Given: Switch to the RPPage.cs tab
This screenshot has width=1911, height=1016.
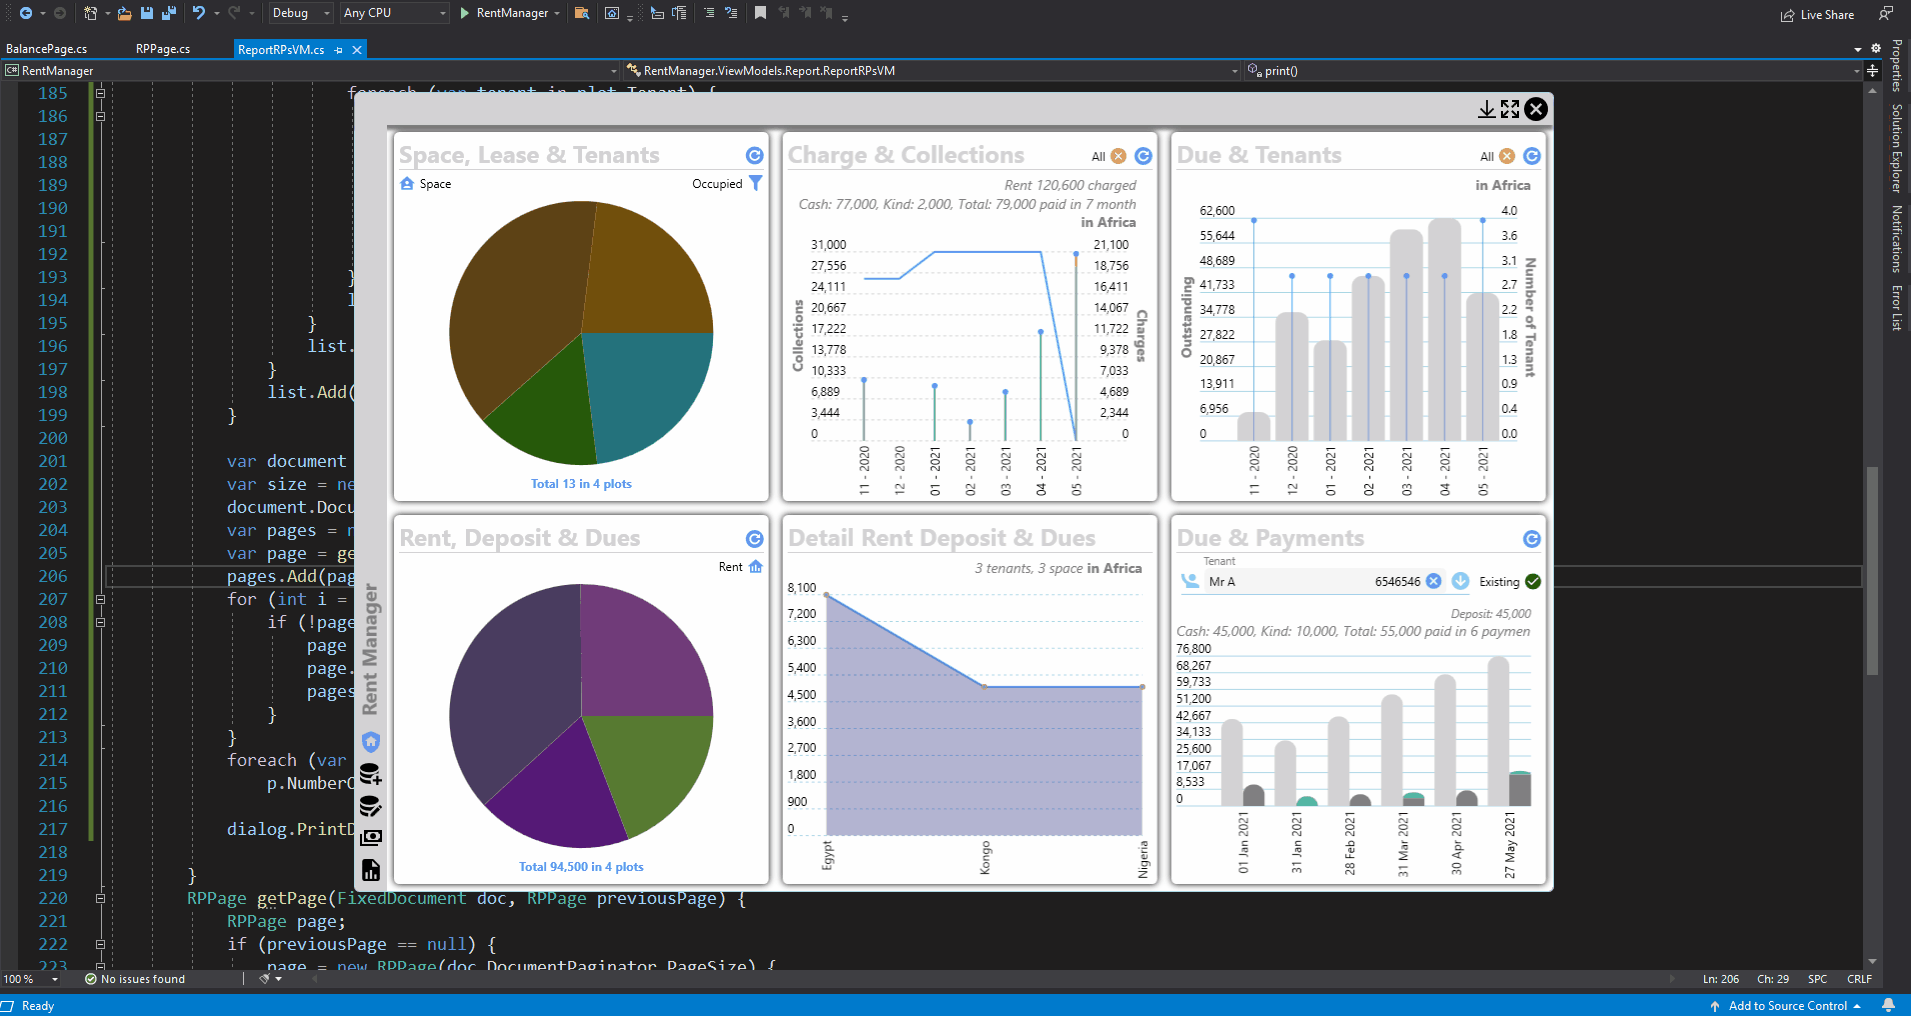Looking at the screenshot, I should 163,49.
